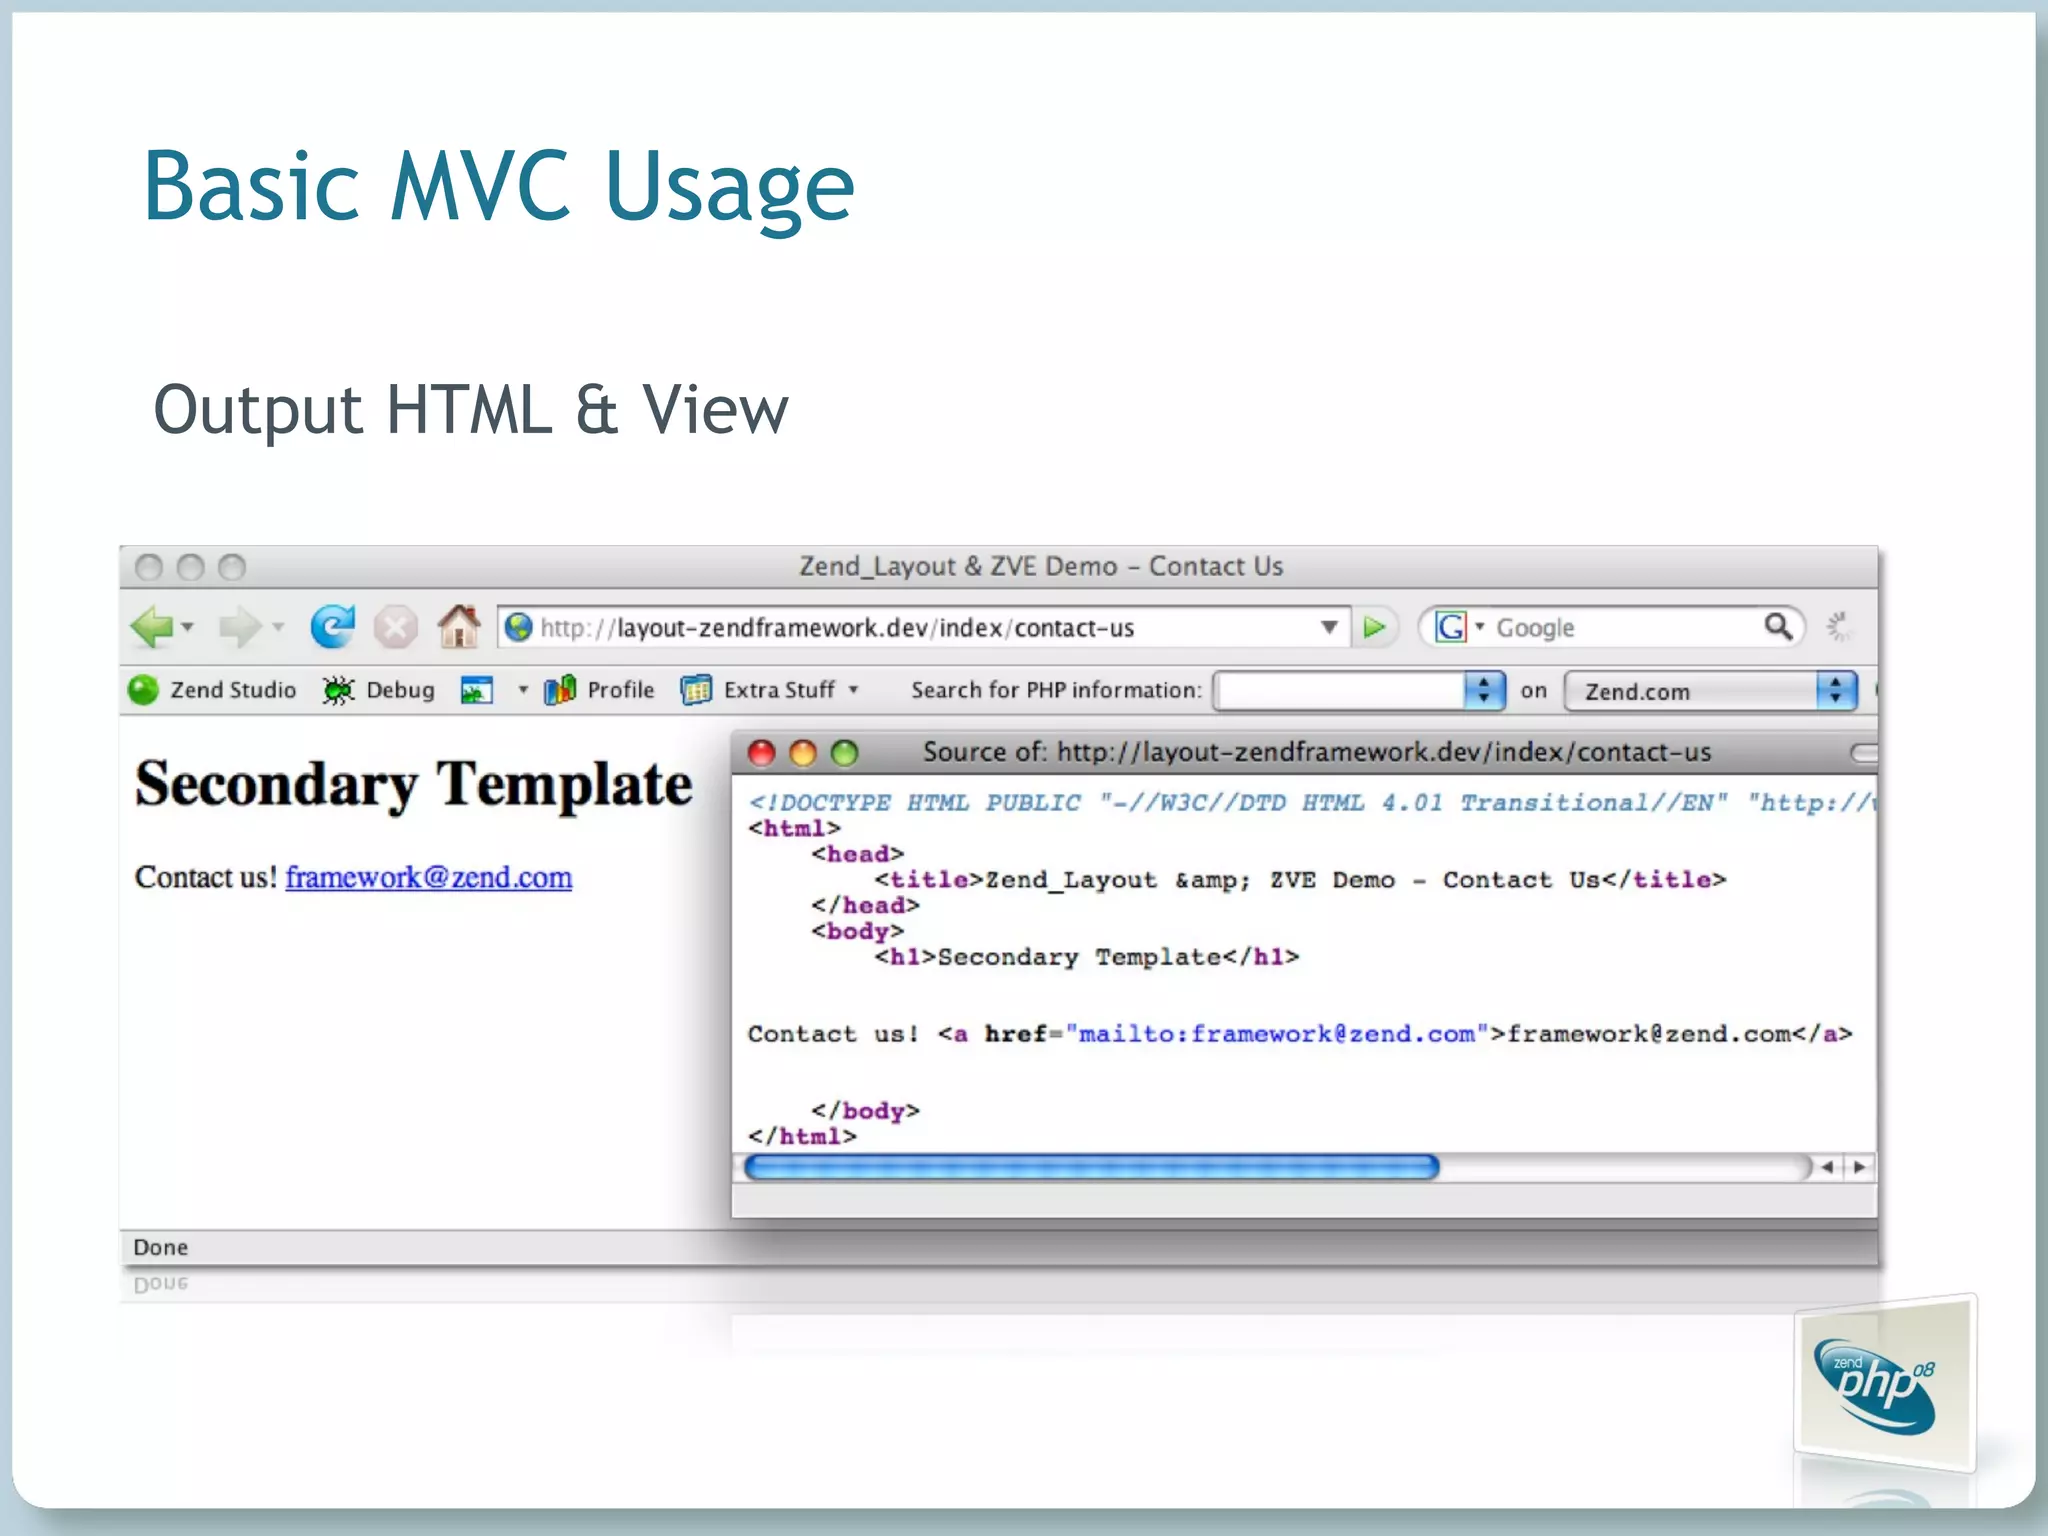Click the green Back arrow in the browser toolbar
This screenshot has width=2048, height=1536.
click(x=153, y=627)
